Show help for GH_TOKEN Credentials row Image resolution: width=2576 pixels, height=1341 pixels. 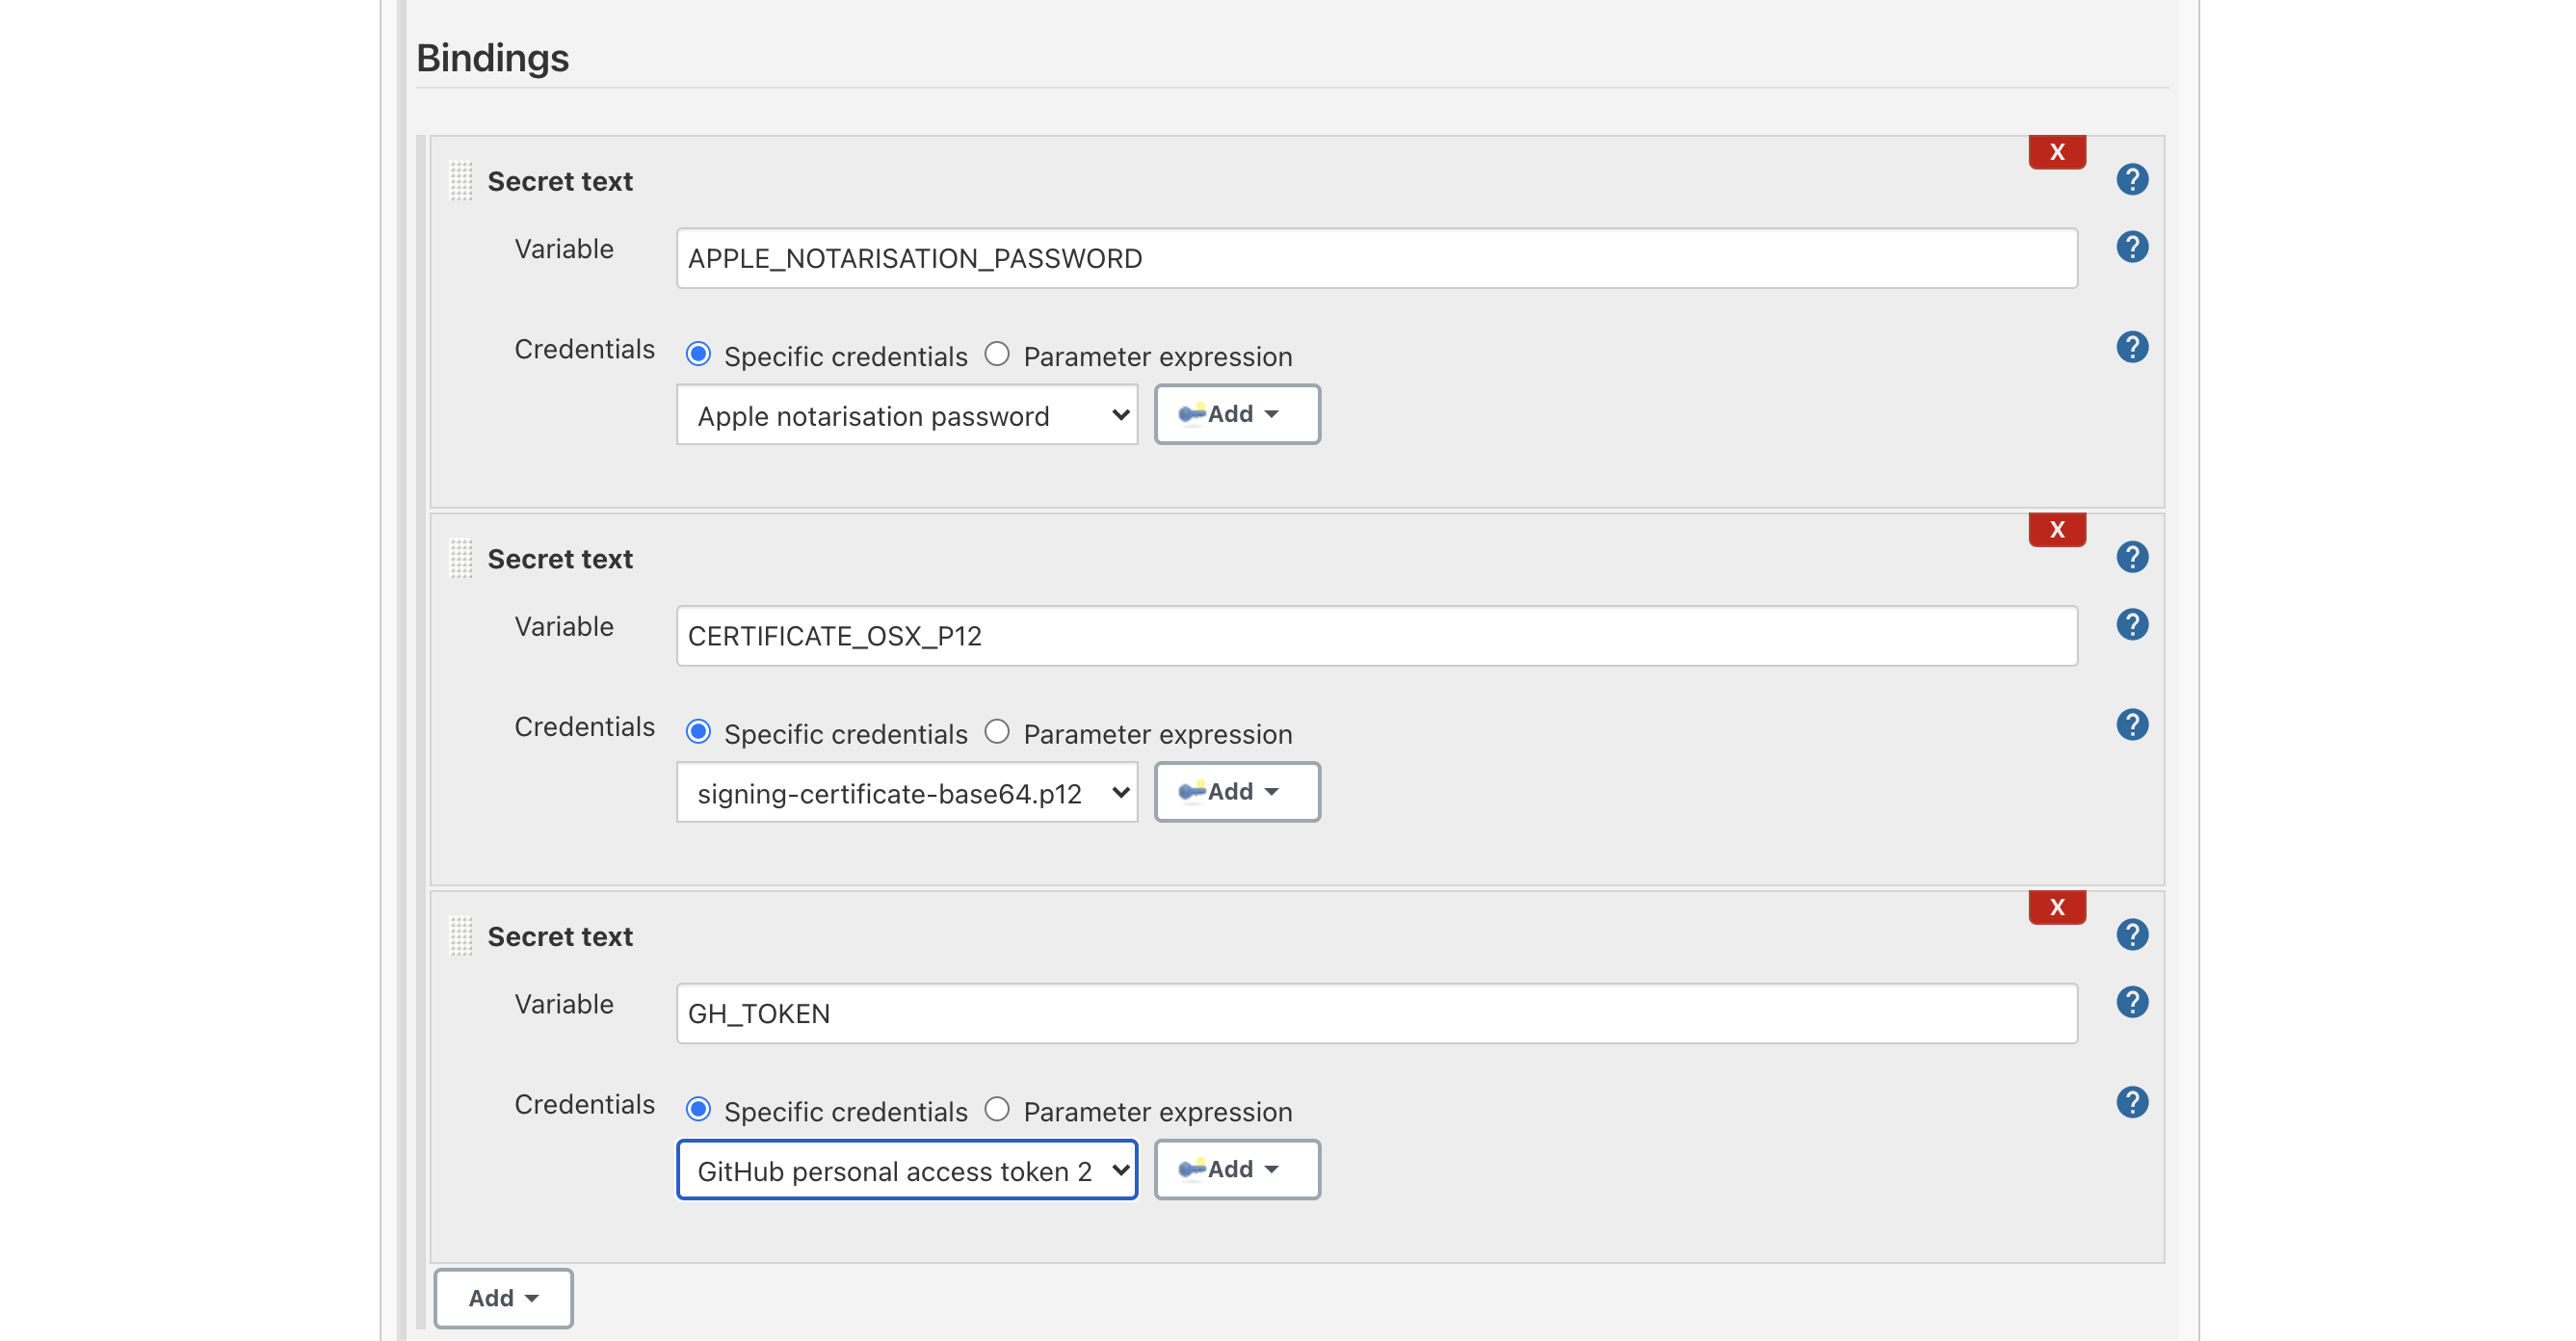point(2131,1102)
